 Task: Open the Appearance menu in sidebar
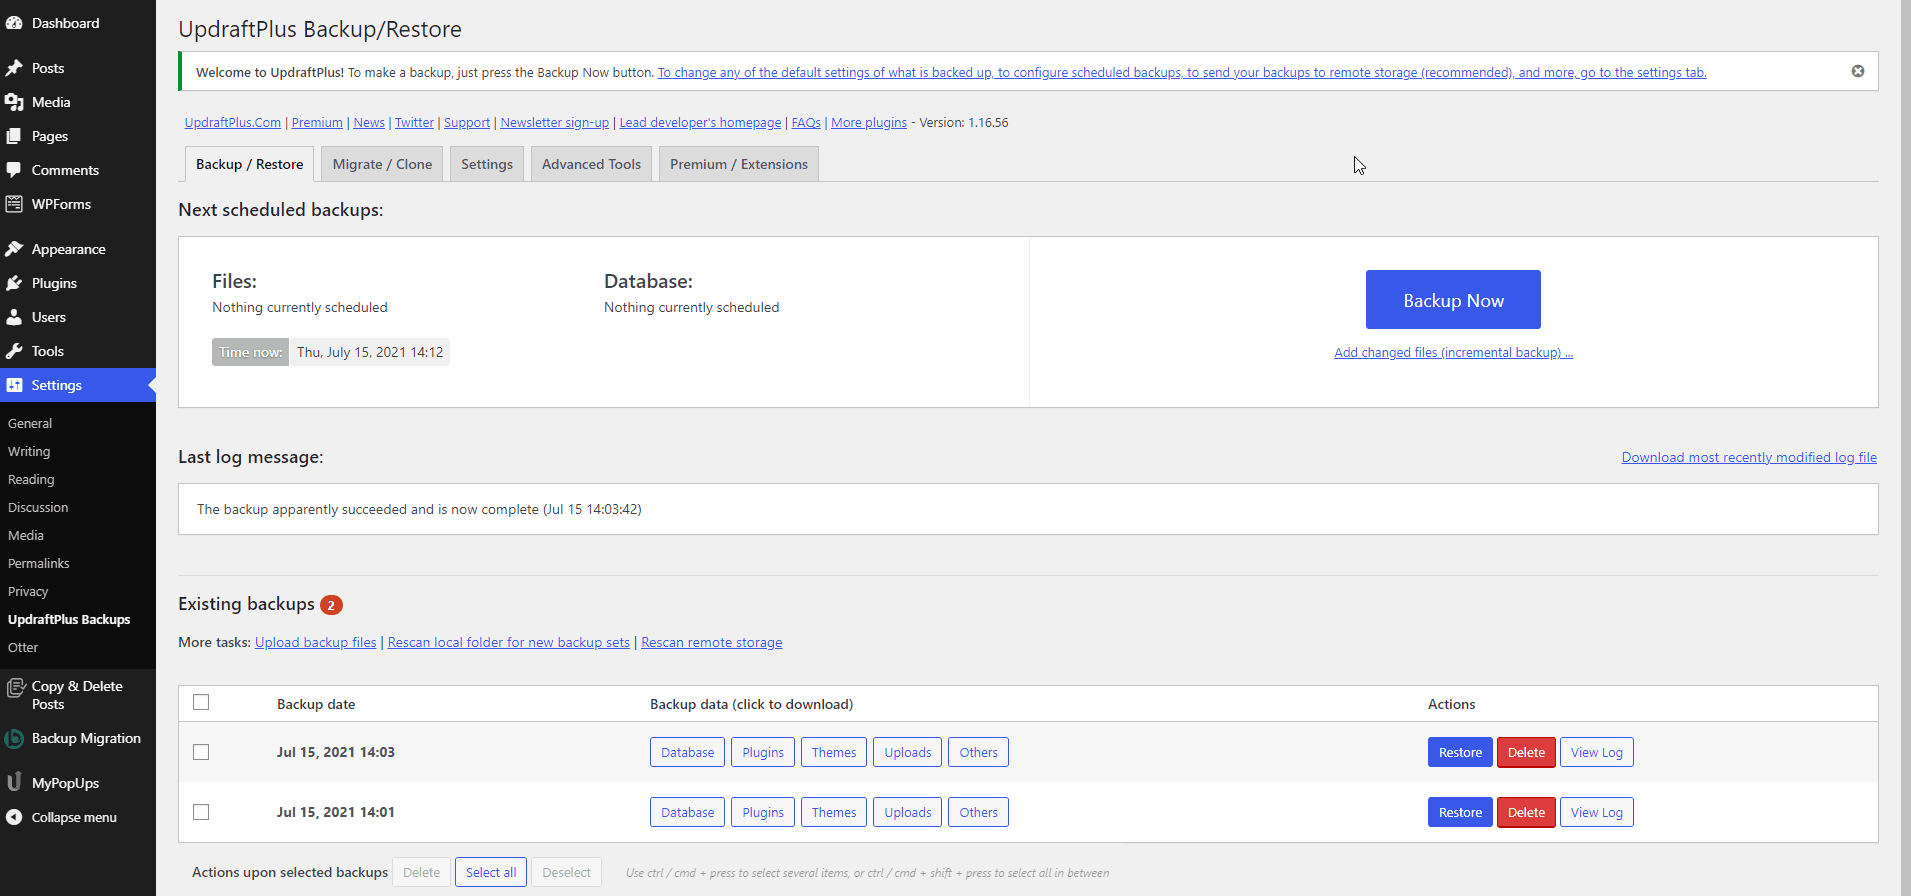(68, 249)
